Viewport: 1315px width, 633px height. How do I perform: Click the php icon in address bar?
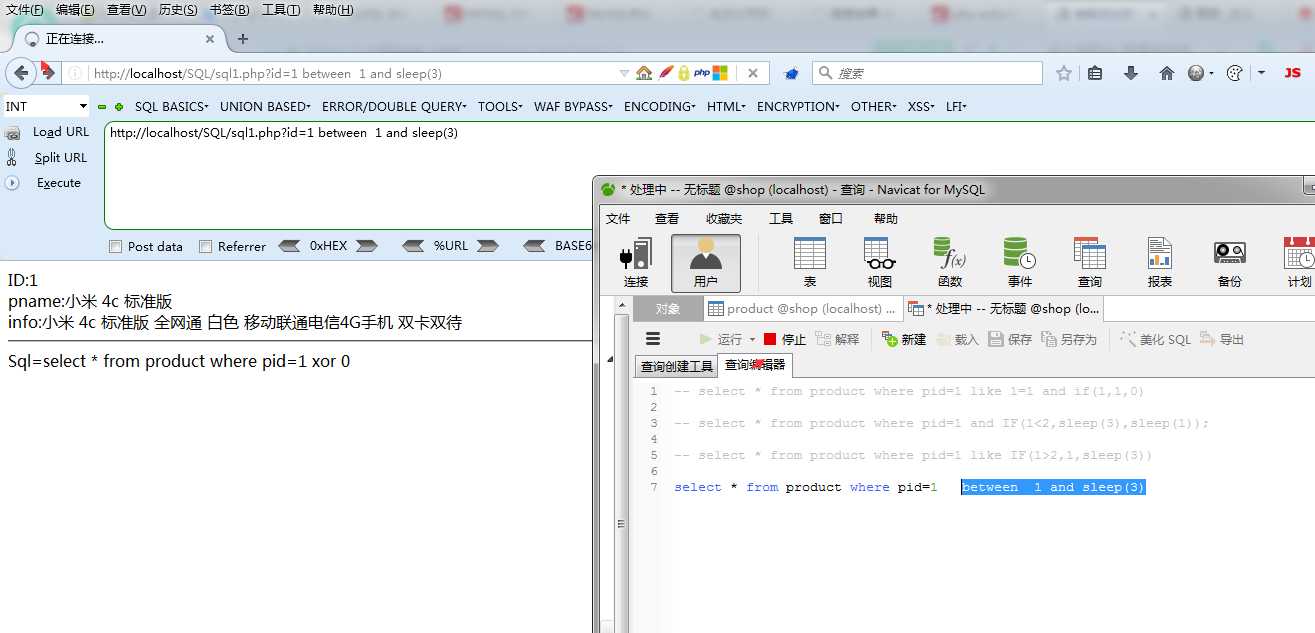pyautogui.click(x=702, y=73)
